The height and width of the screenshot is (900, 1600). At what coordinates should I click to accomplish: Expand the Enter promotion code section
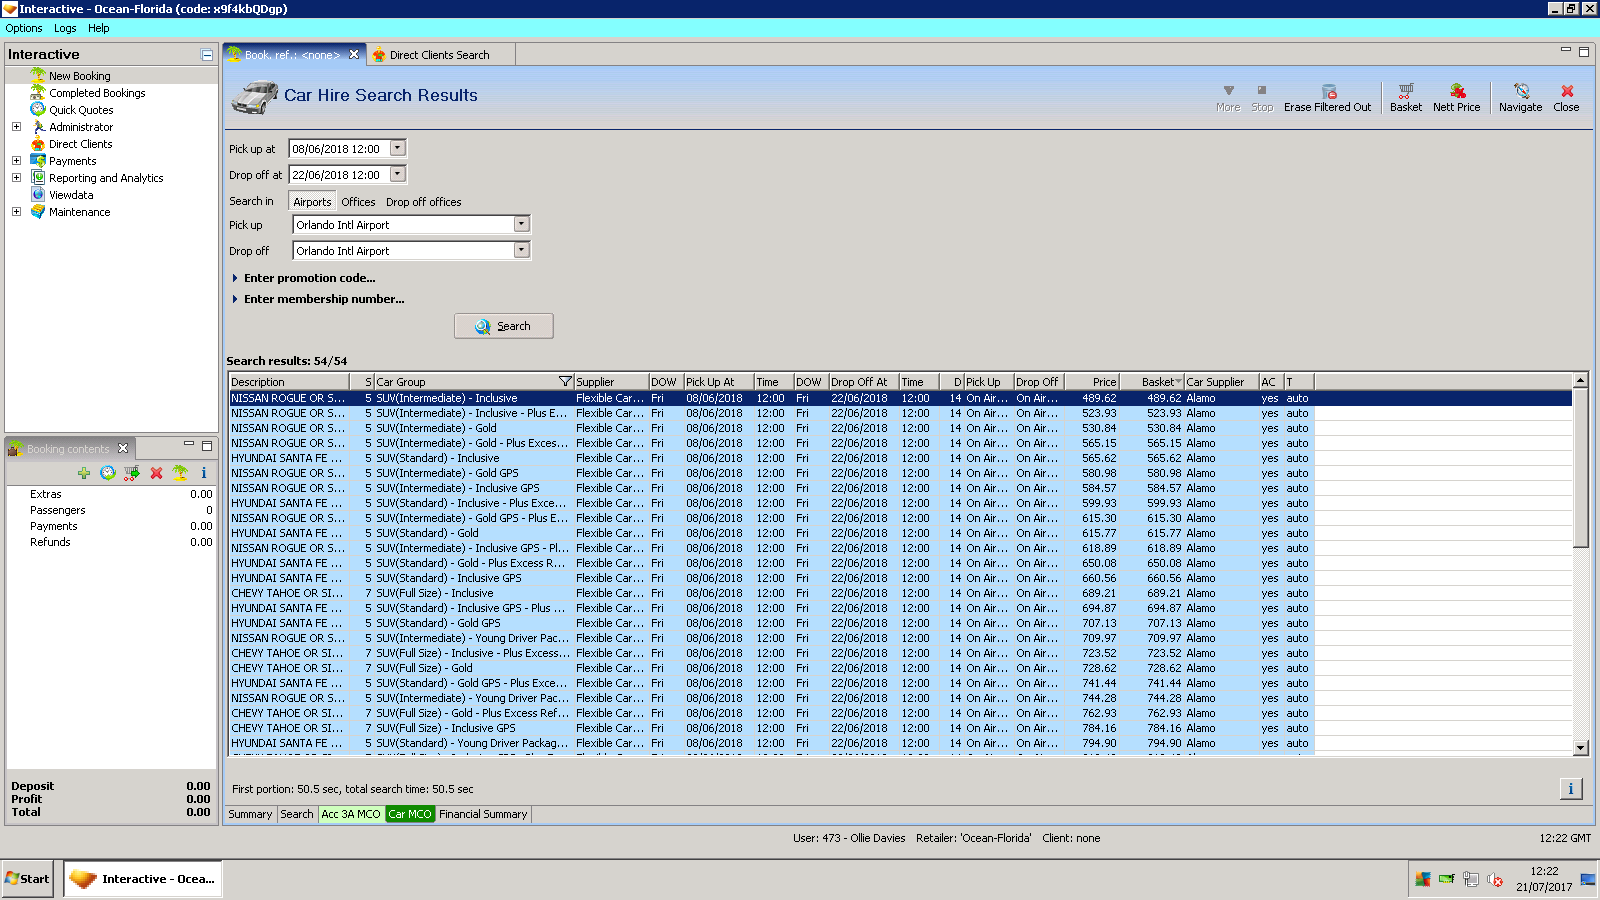[309, 278]
